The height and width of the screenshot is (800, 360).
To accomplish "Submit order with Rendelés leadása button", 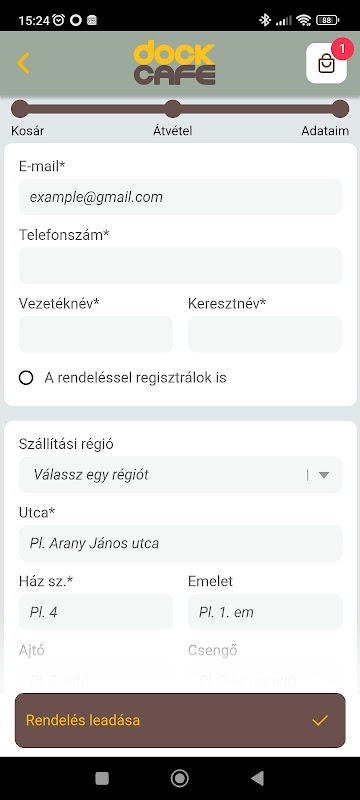I will click(181, 720).
